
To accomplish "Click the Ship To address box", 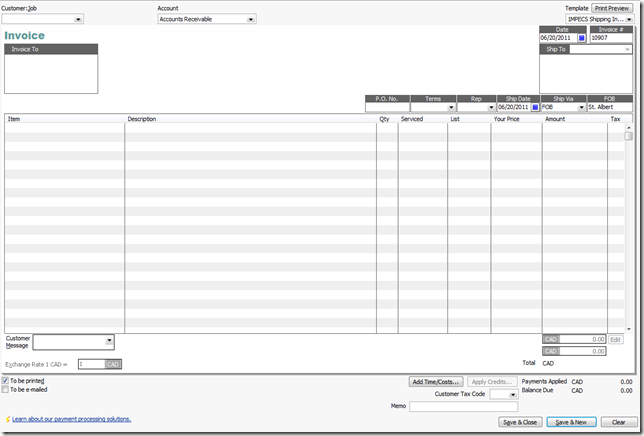I will tap(586, 74).
